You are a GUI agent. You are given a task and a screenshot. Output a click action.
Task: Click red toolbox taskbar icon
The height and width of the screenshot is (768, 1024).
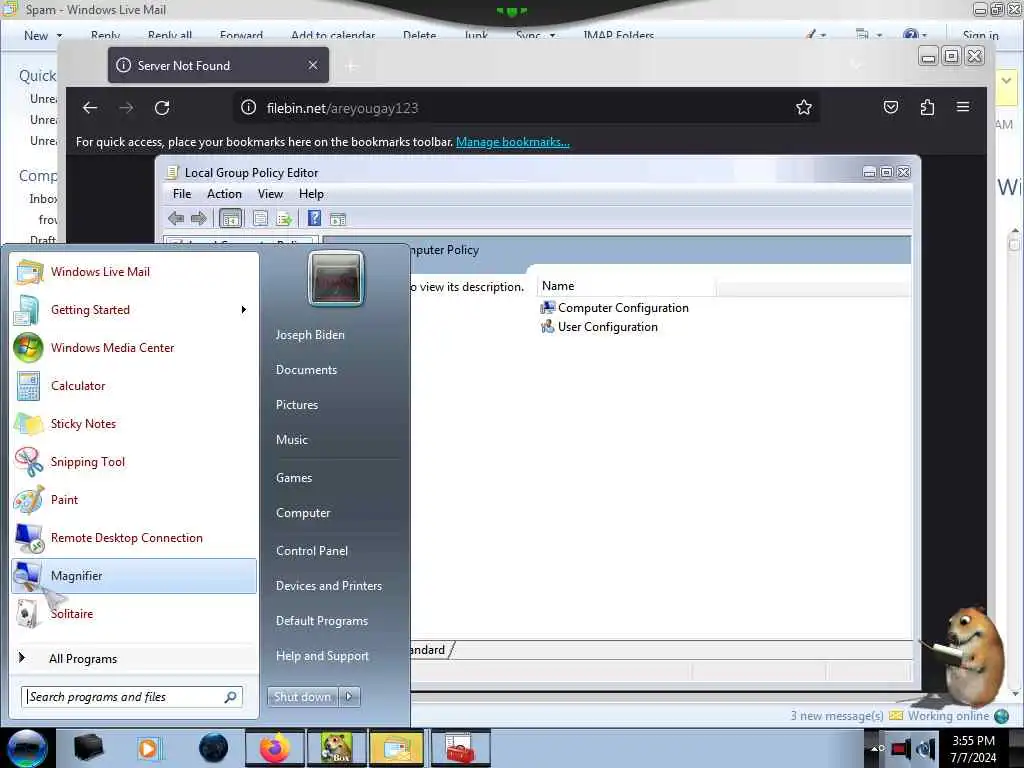[460, 748]
